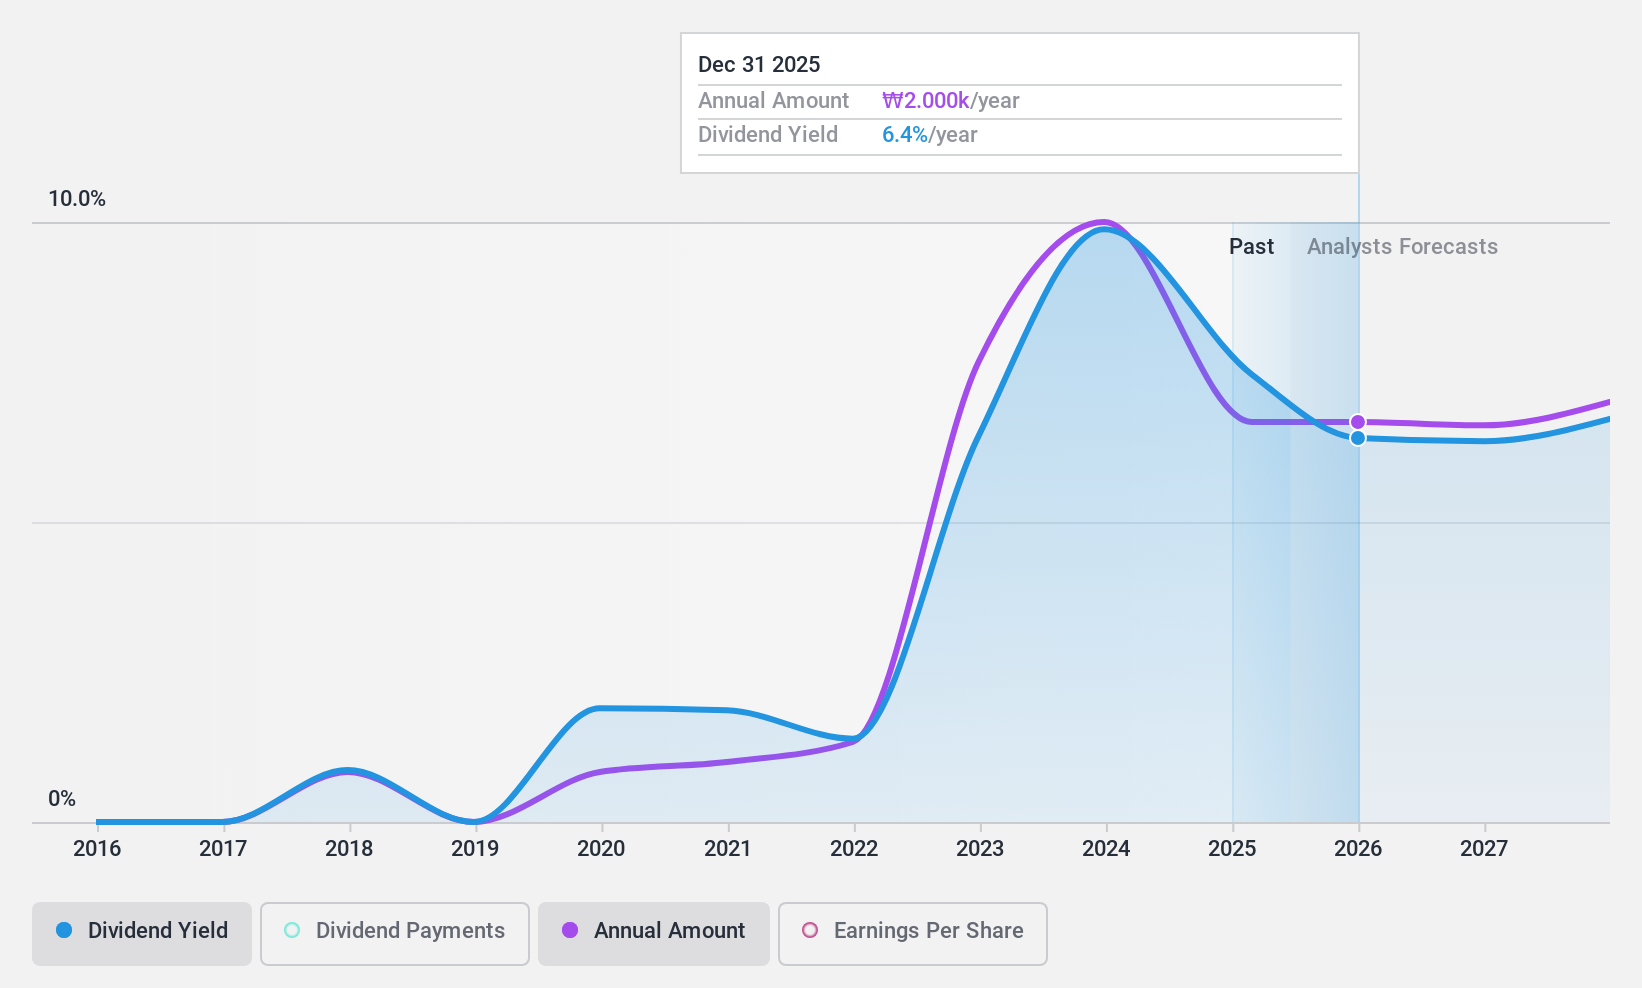This screenshot has width=1642, height=988.
Task: Click the 2025 x-axis label
Action: [1232, 849]
